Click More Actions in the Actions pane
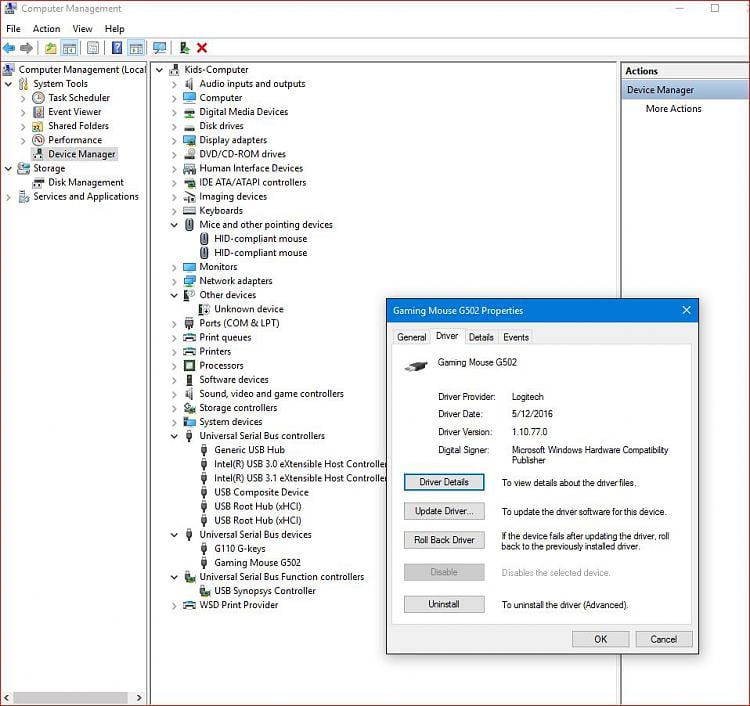The height and width of the screenshot is (706, 750). tap(673, 109)
